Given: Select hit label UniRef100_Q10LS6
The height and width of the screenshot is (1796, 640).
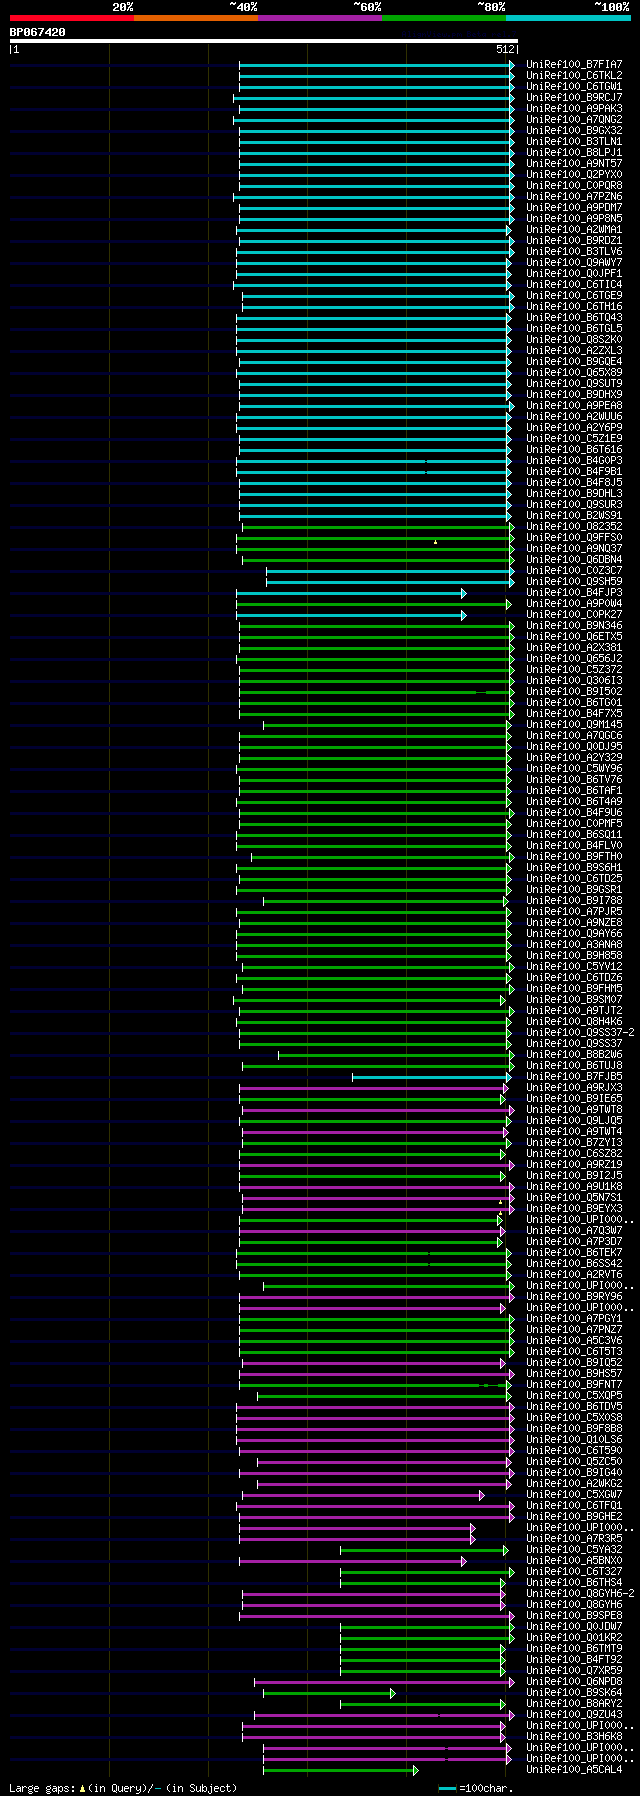Looking at the screenshot, I should (x=574, y=1440).
